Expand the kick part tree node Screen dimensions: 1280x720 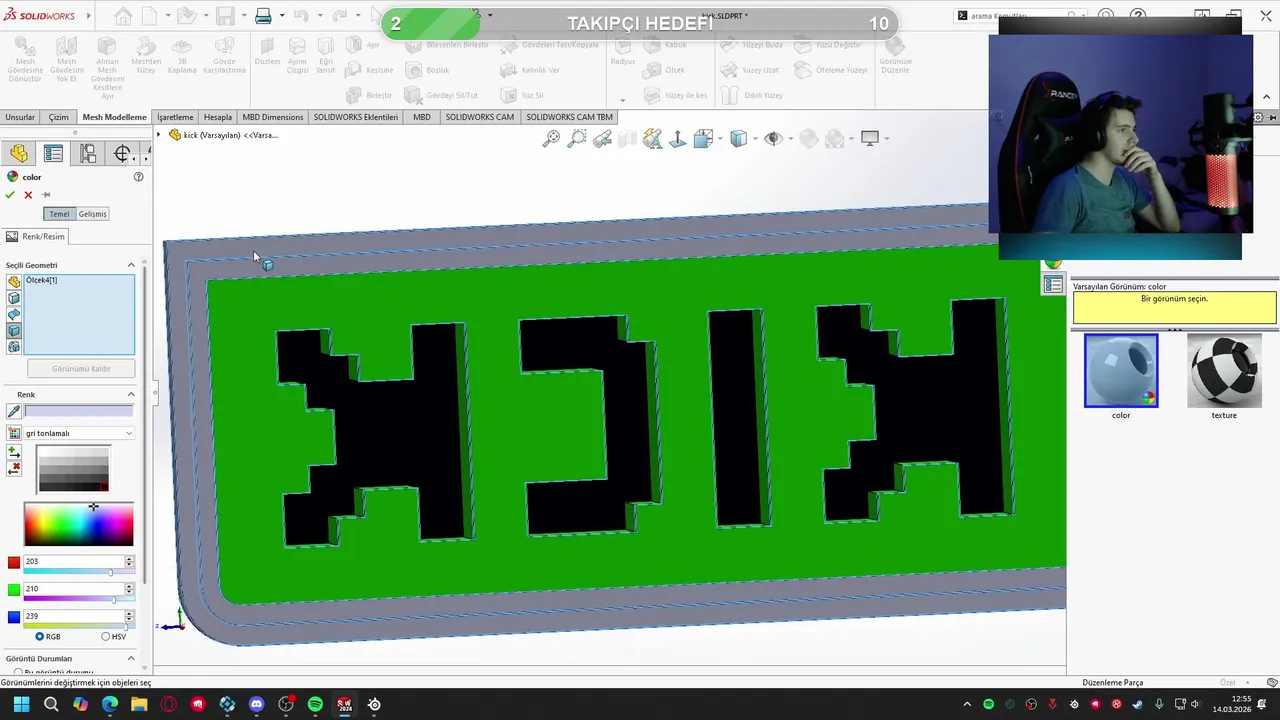pos(158,135)
